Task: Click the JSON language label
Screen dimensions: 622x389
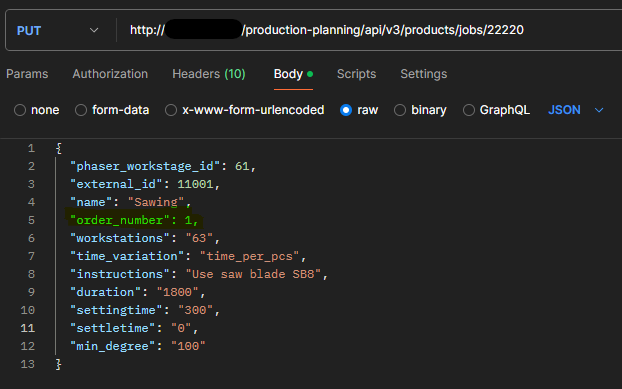Action: coord(564,110)
